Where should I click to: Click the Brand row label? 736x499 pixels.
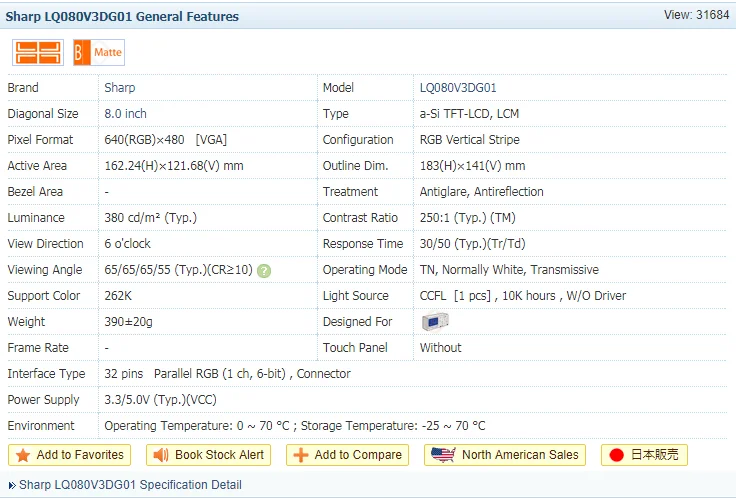coord(23,88)
